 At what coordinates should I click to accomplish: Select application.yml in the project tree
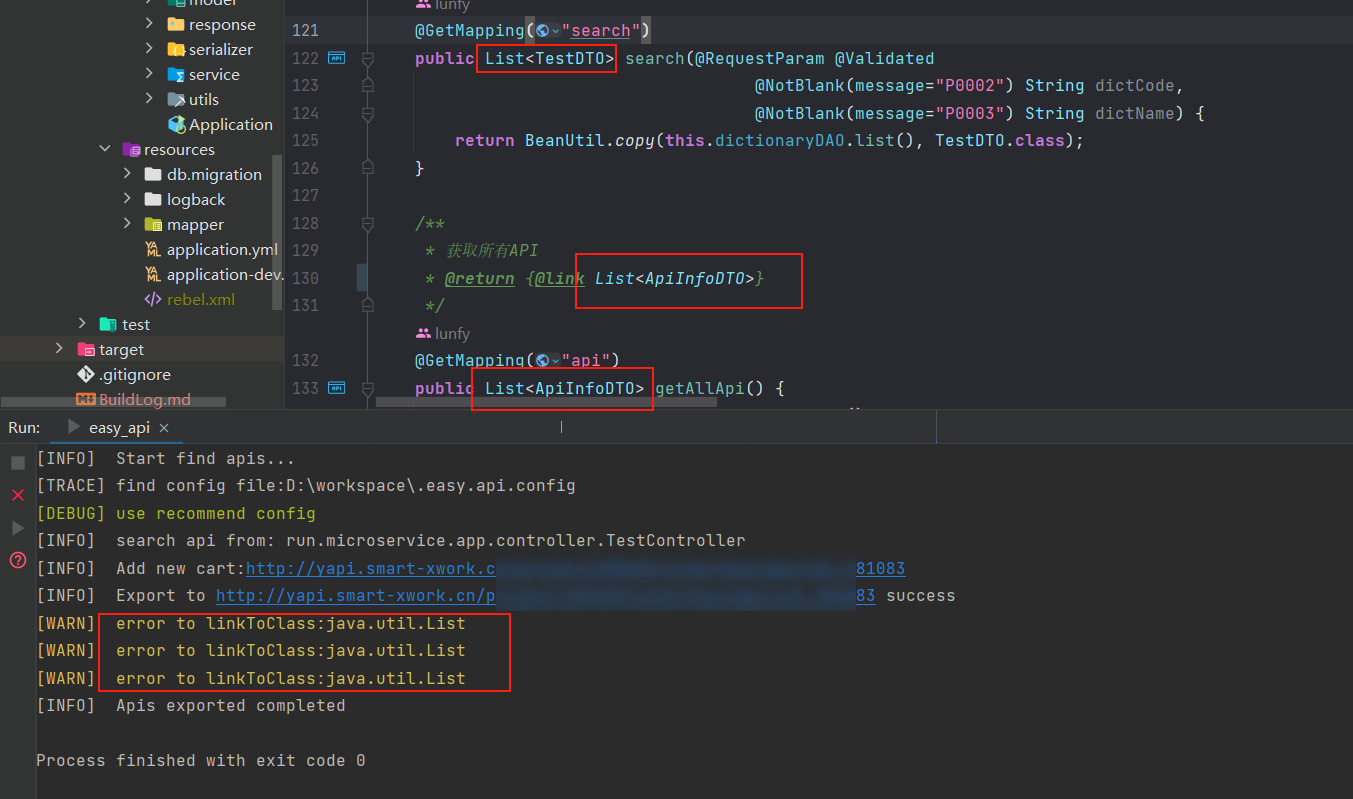(221, 249)
